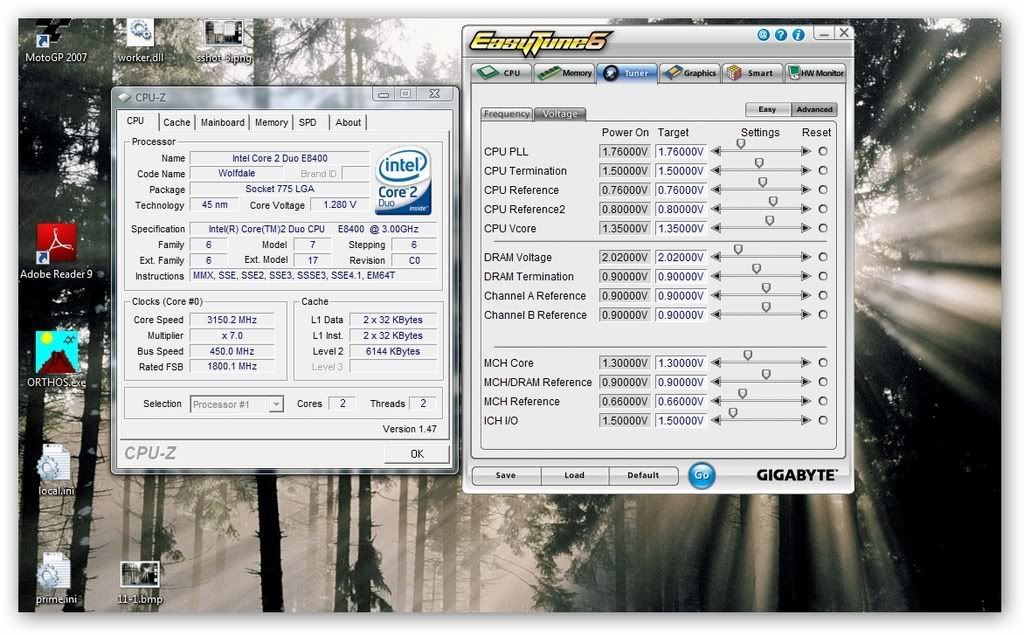Select the worker.dll desktop file
1024x635 pixels.
coord(140,41)
